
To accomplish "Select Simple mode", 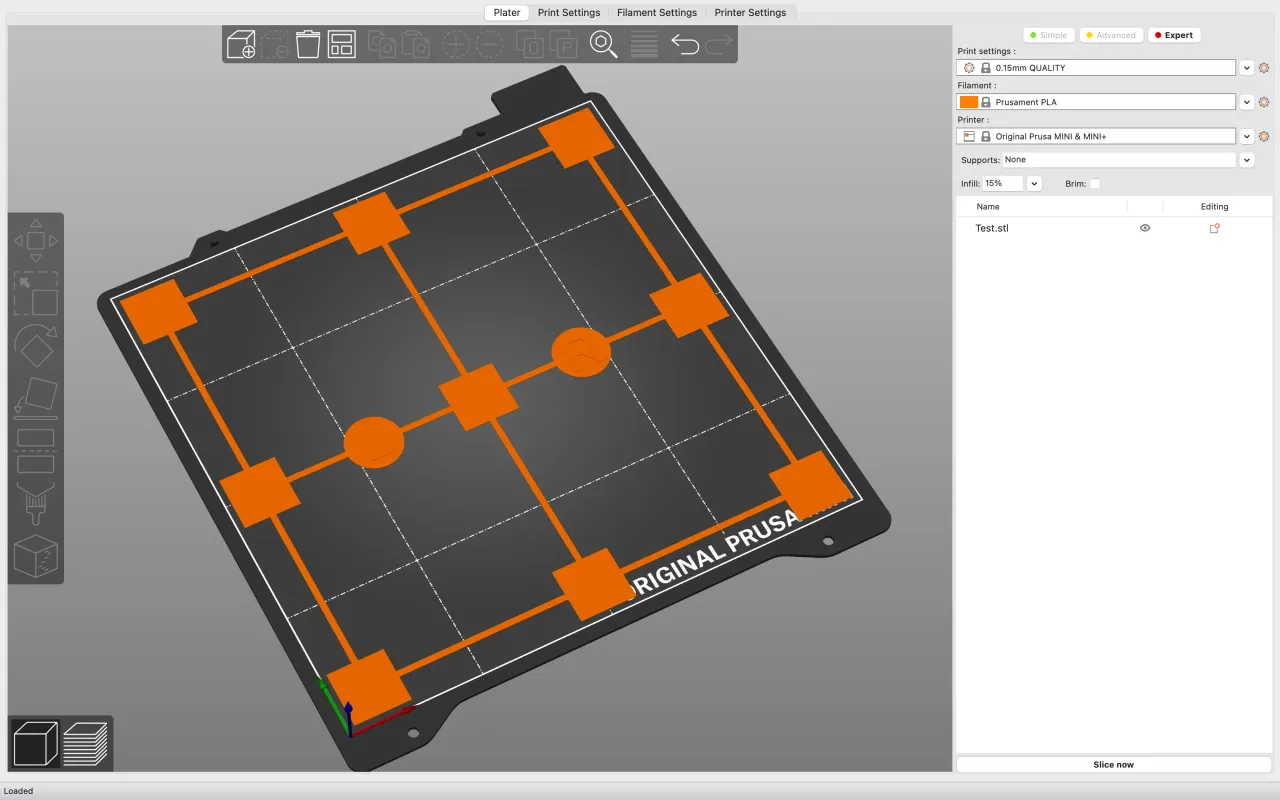I will 1047,35.
